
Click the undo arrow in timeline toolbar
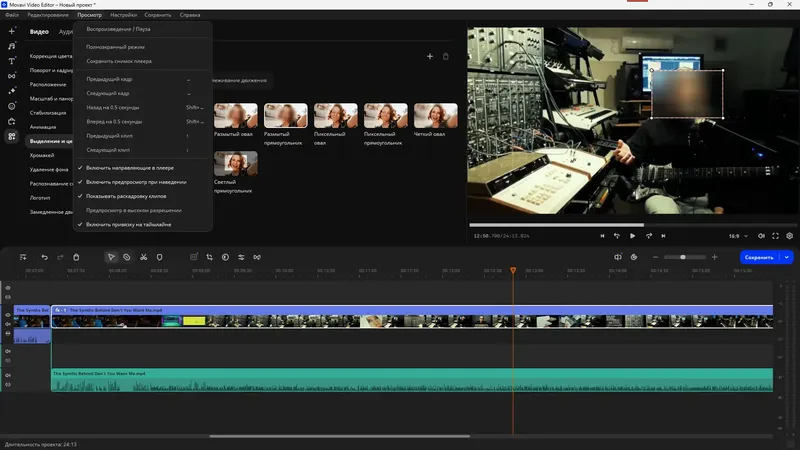45,257
